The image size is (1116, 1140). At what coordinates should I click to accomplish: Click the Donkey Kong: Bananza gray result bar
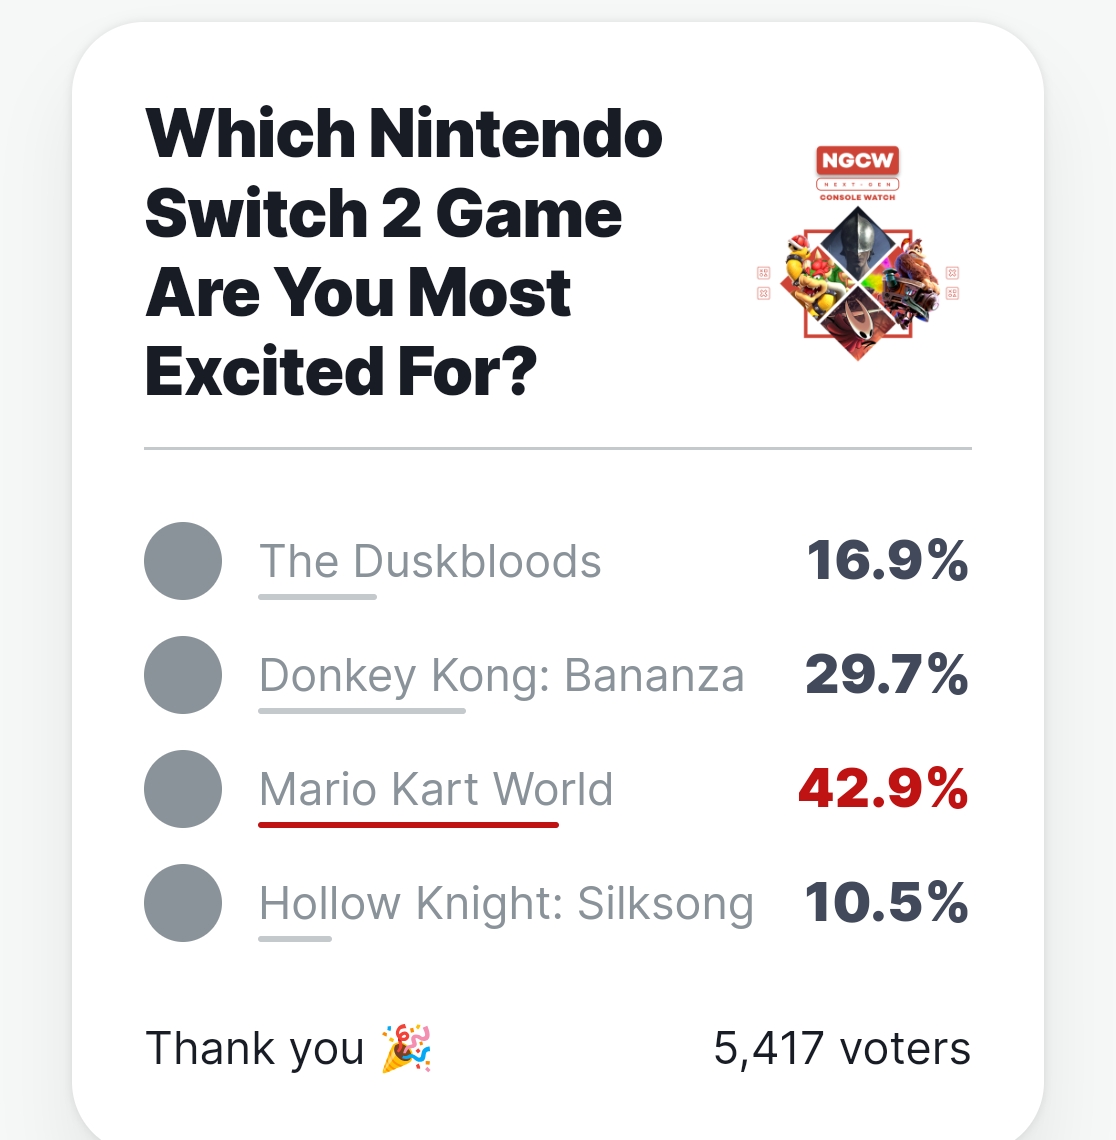pyautogui.click(x=362, y=711)
